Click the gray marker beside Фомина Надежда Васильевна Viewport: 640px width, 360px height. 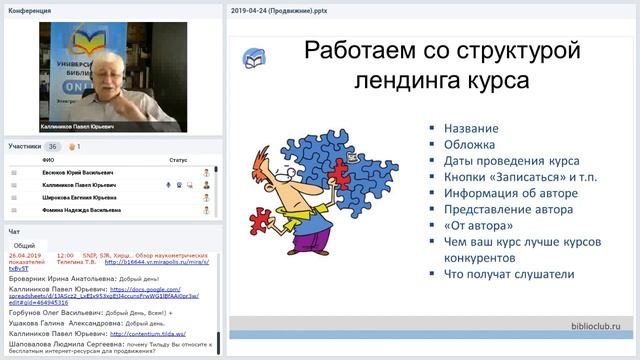14,211
